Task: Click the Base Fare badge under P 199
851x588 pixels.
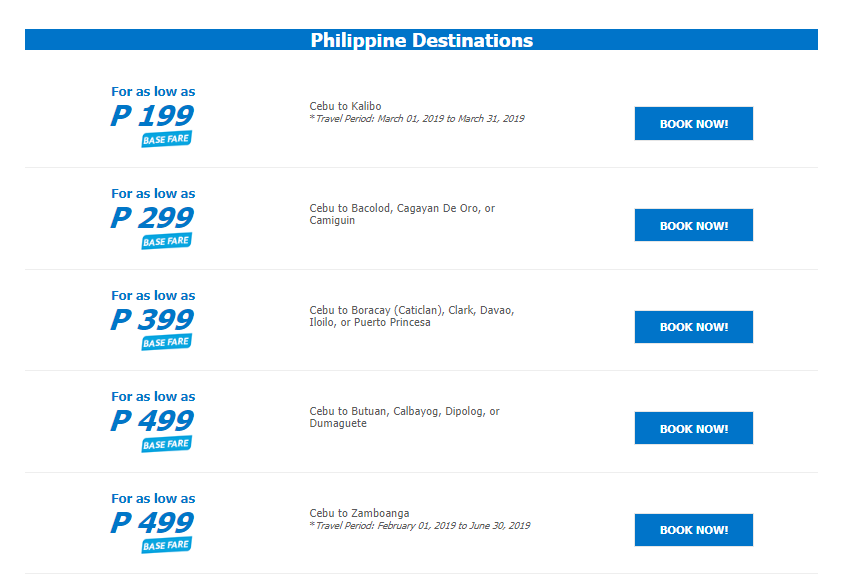Action: coord(166,139)
